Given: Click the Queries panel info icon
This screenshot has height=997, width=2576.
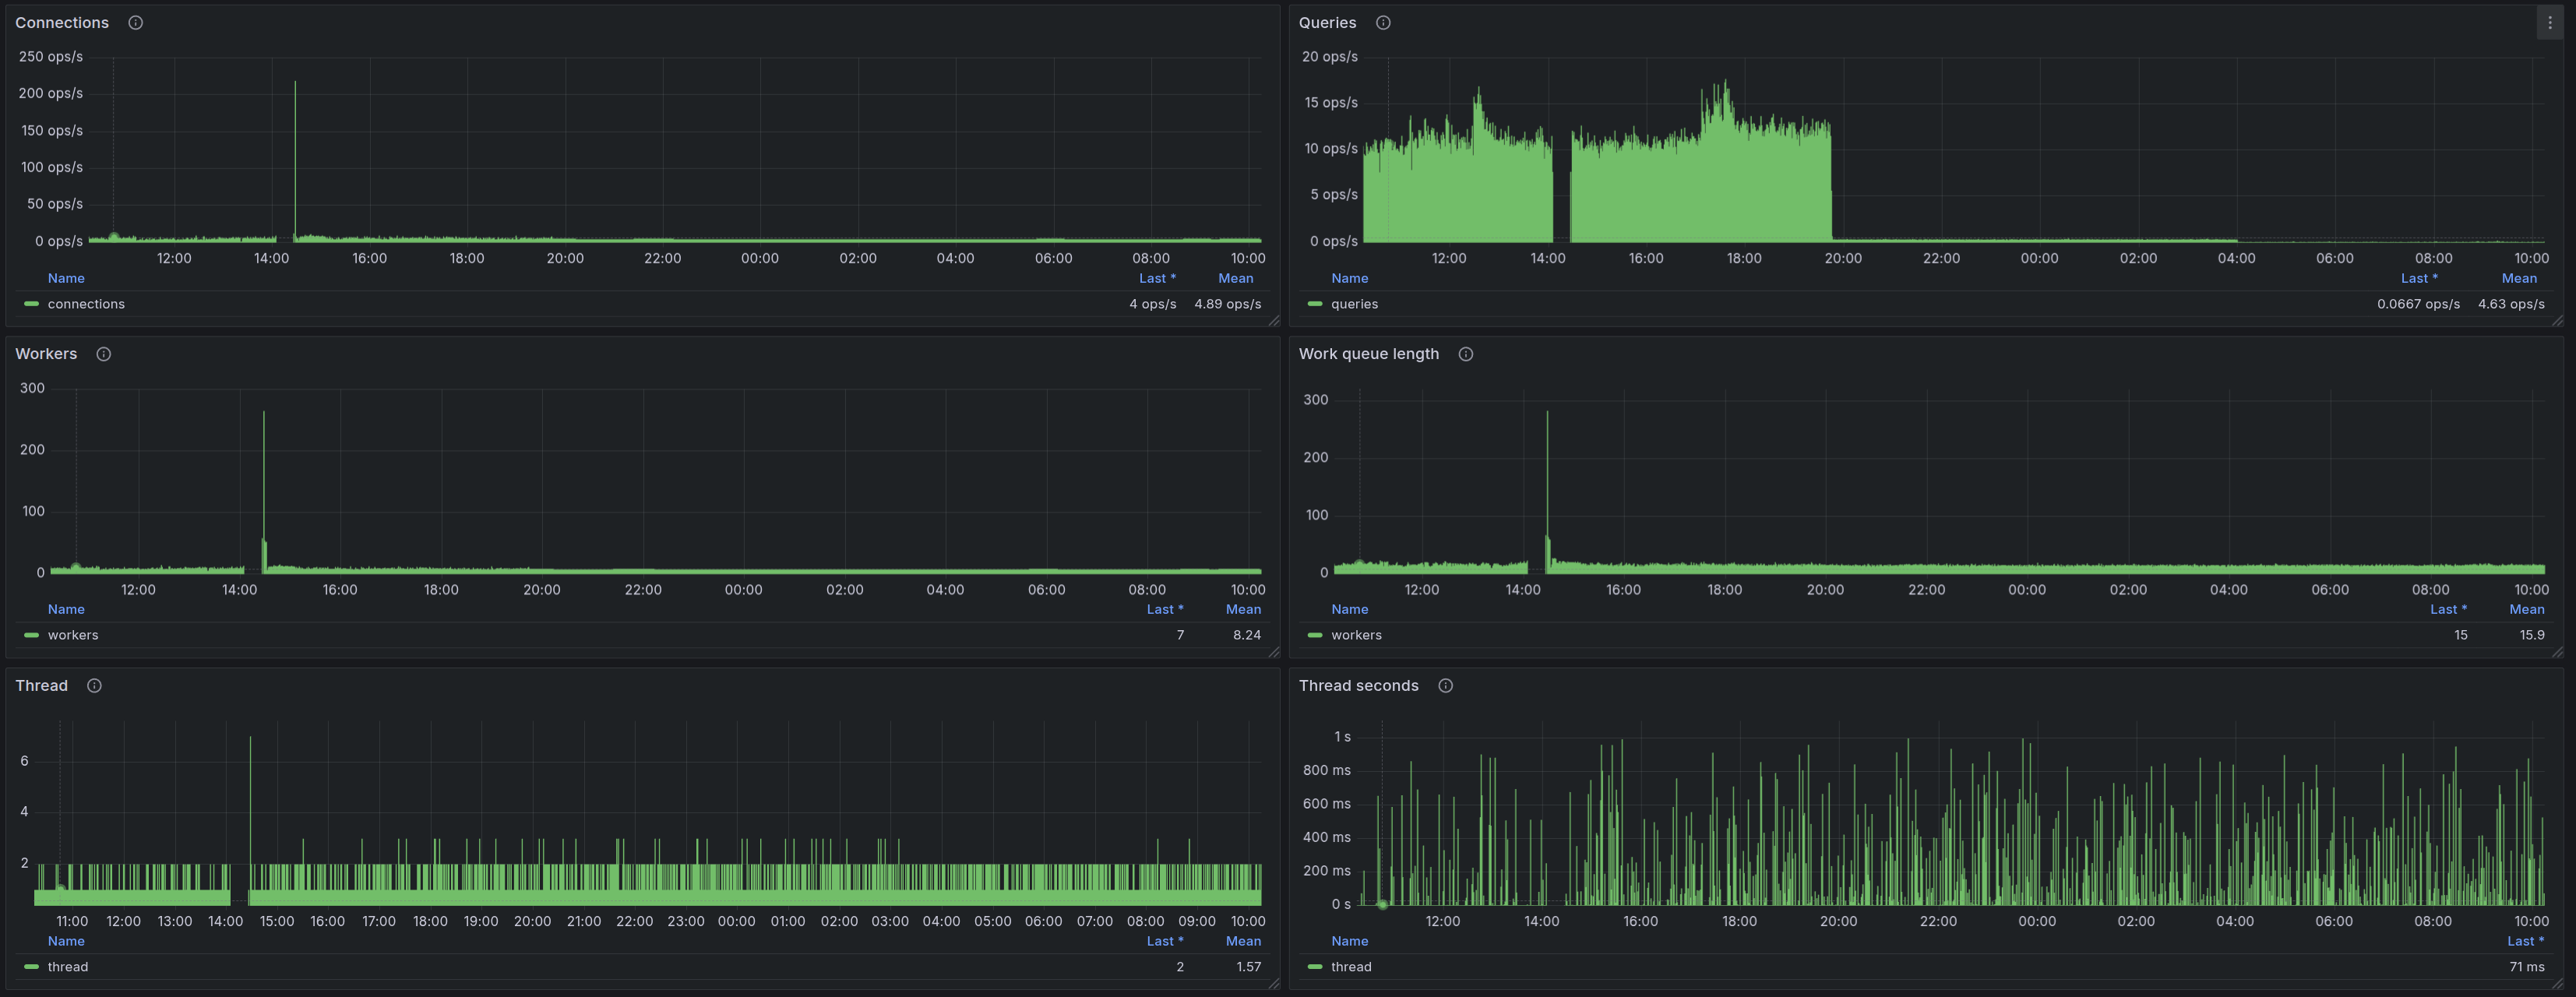Looking at the screenshot, I should (1383, 23).
